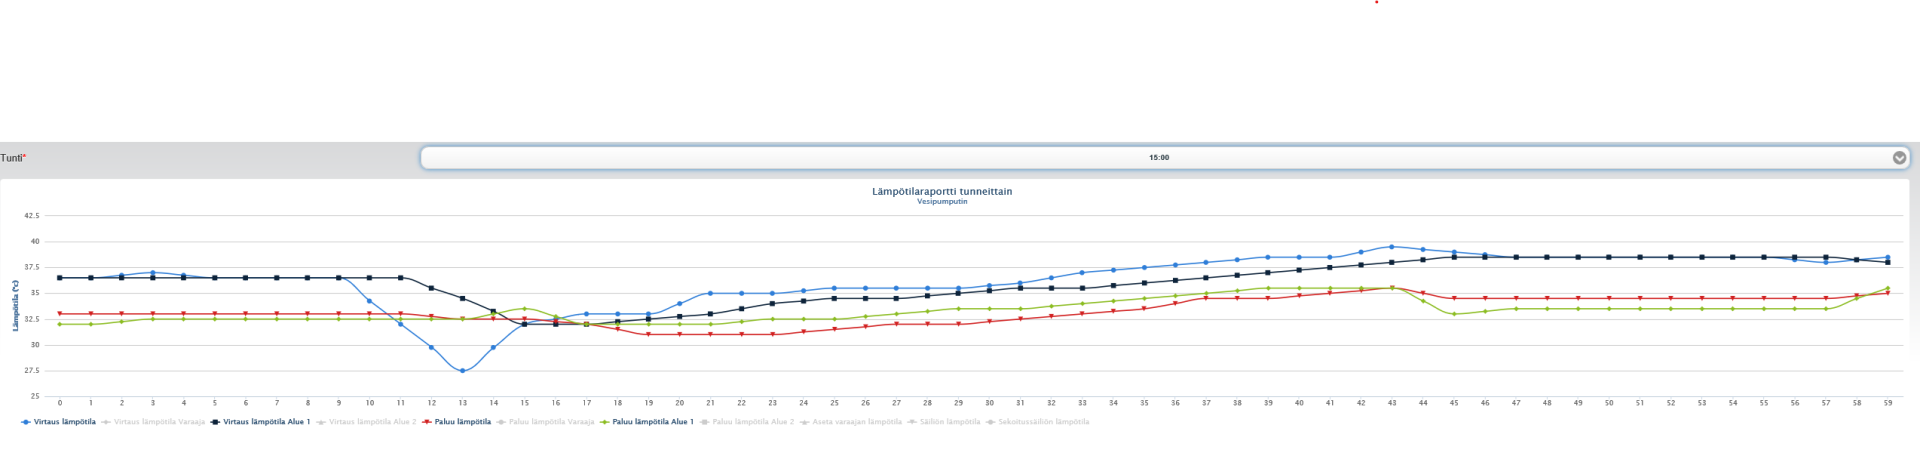Viewport: 1920px width, 462px height.
Task: Toggle Virtaus lämpötila Alue 1 legend entry
Action: (266, 422)
